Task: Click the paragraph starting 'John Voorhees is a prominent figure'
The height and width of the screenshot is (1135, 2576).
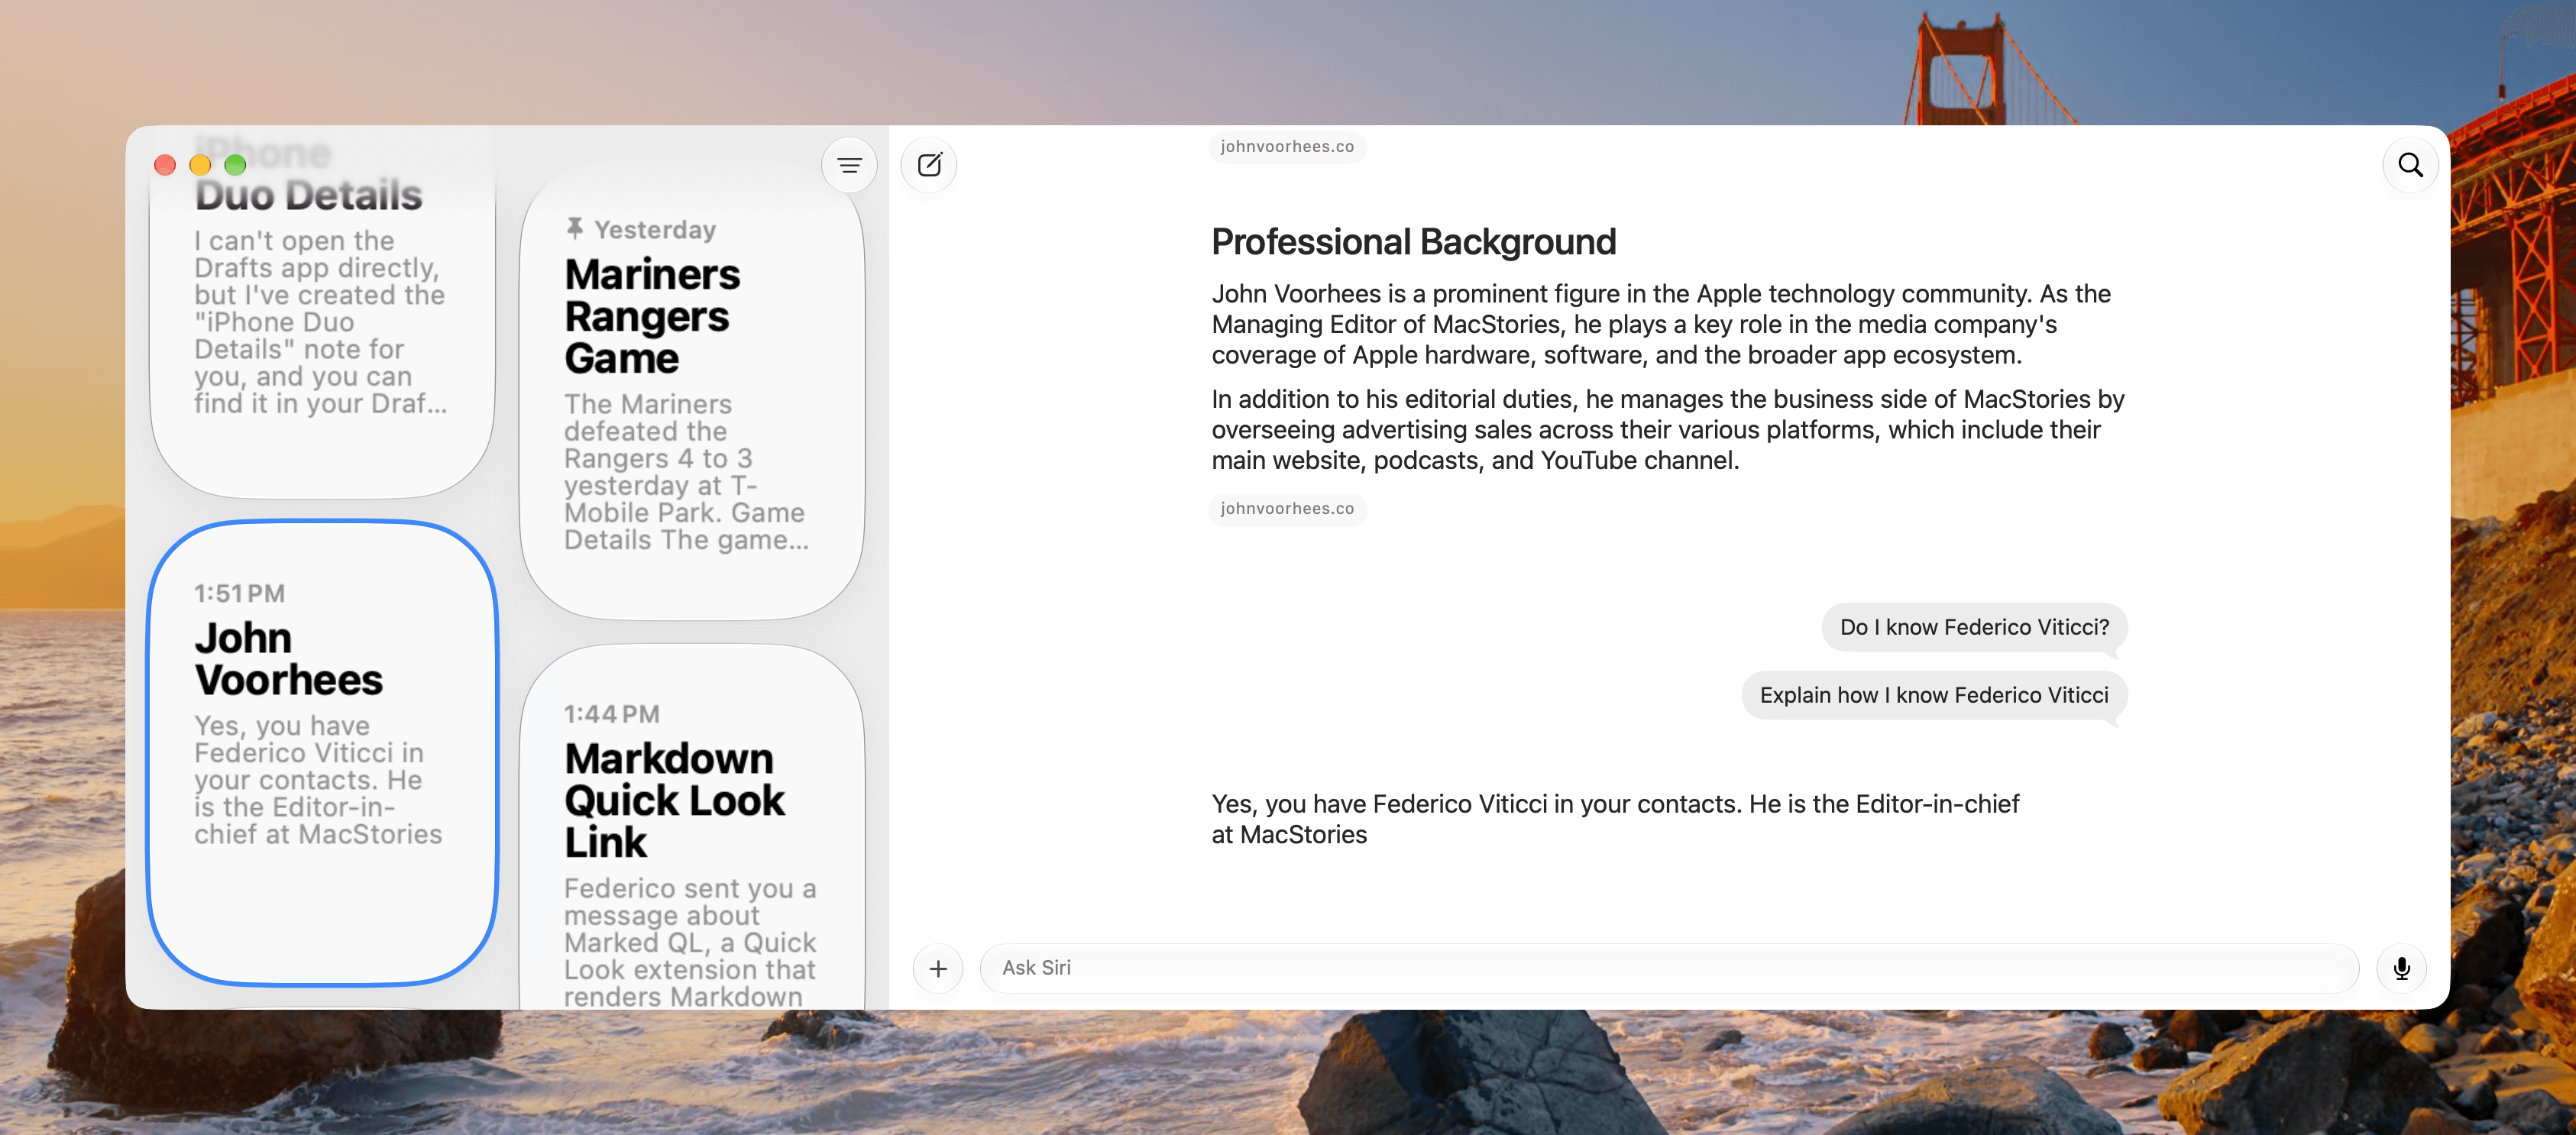Action: pyautogui.click(x=1661, y=324)
